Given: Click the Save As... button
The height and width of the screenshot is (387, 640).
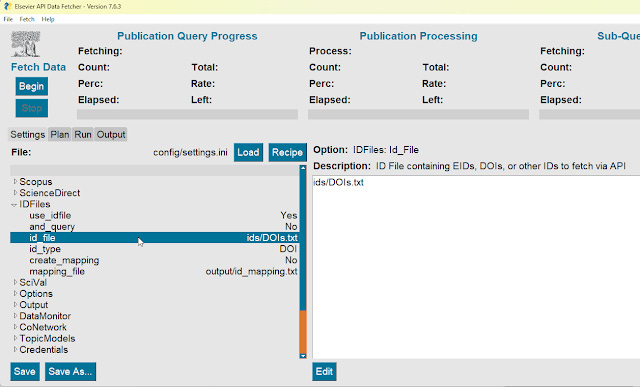Looking at the screenshot, I should [x=70, y=371].
